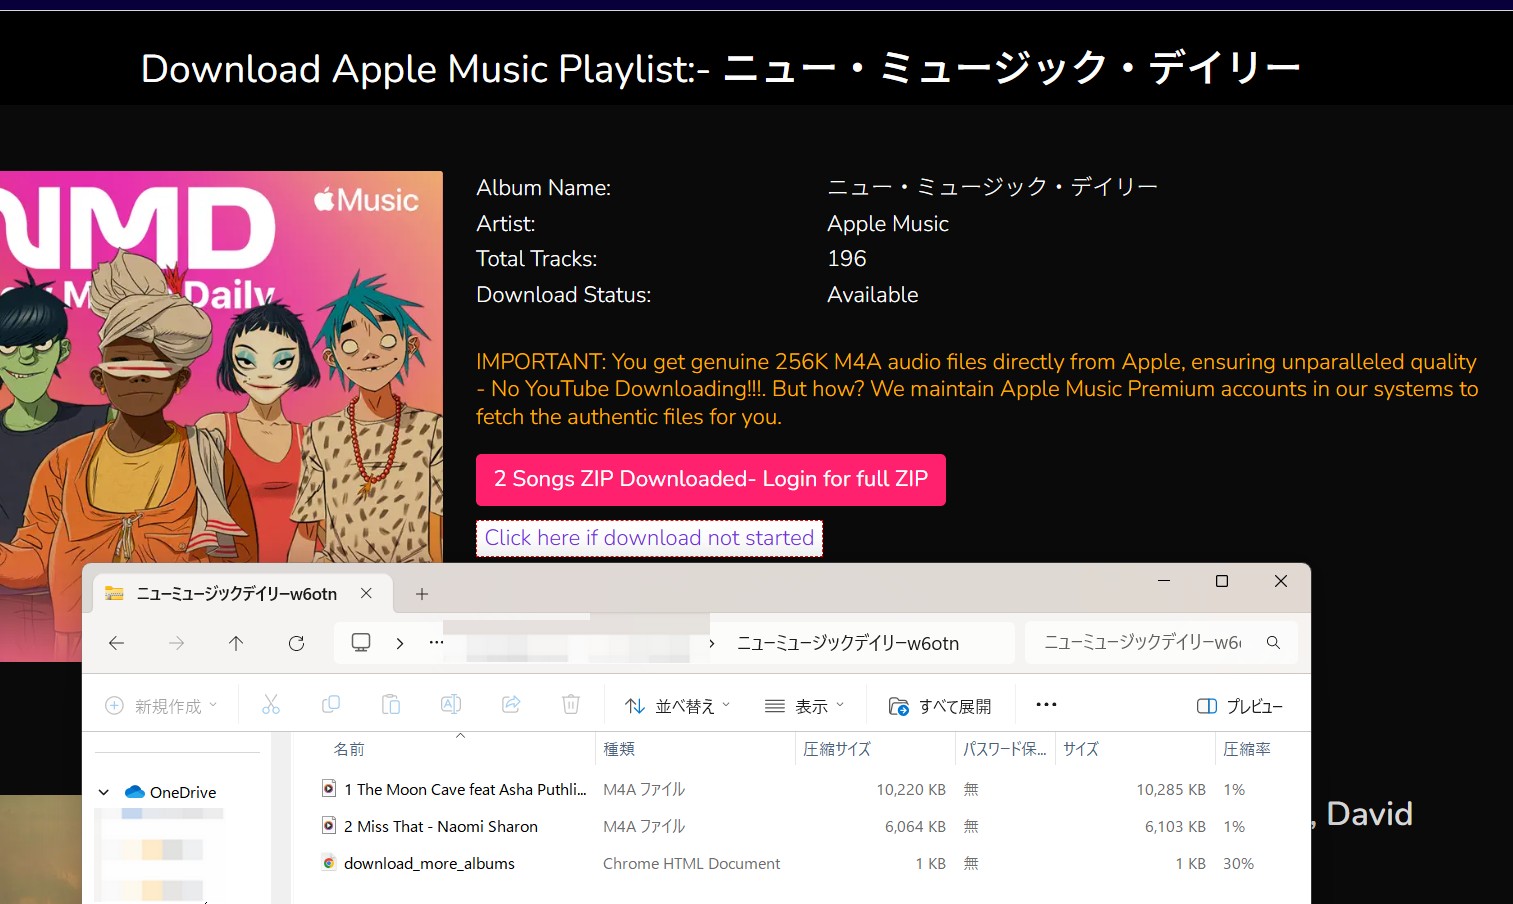Click the 6,103 KB size cell
The image size is (1513, 904).
point(1175,826)
